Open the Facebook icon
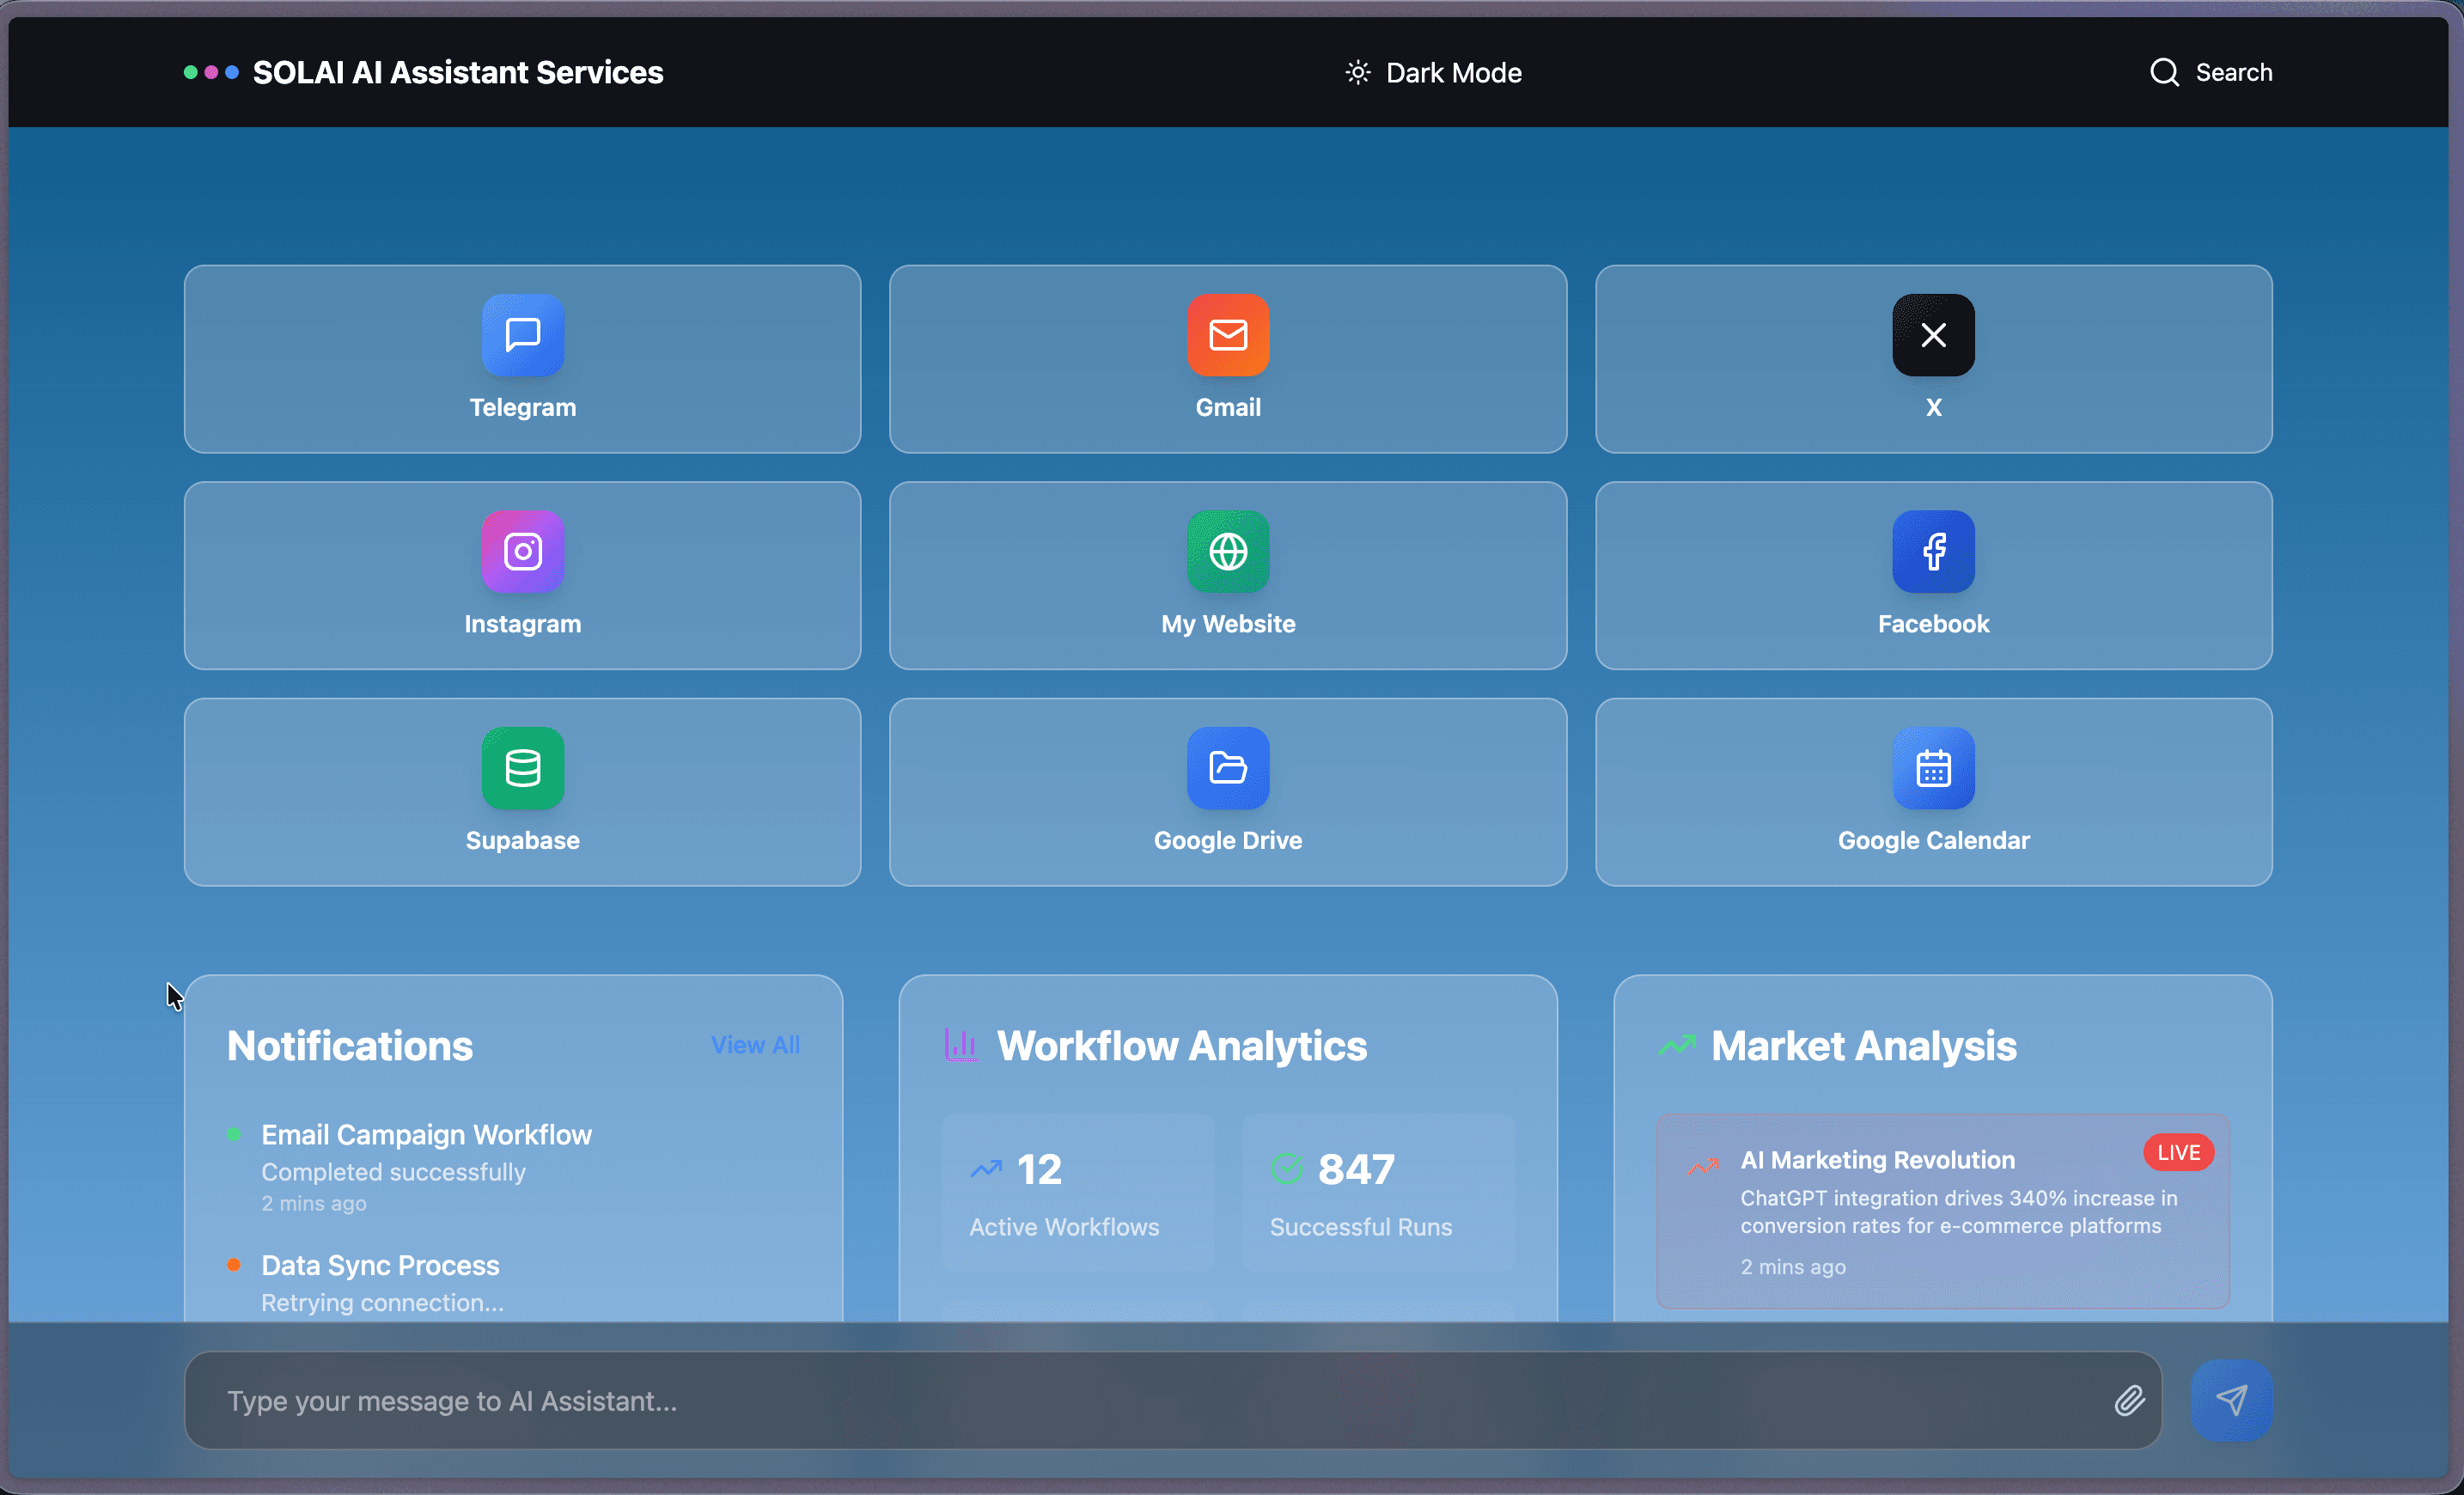 point(1933,551)
